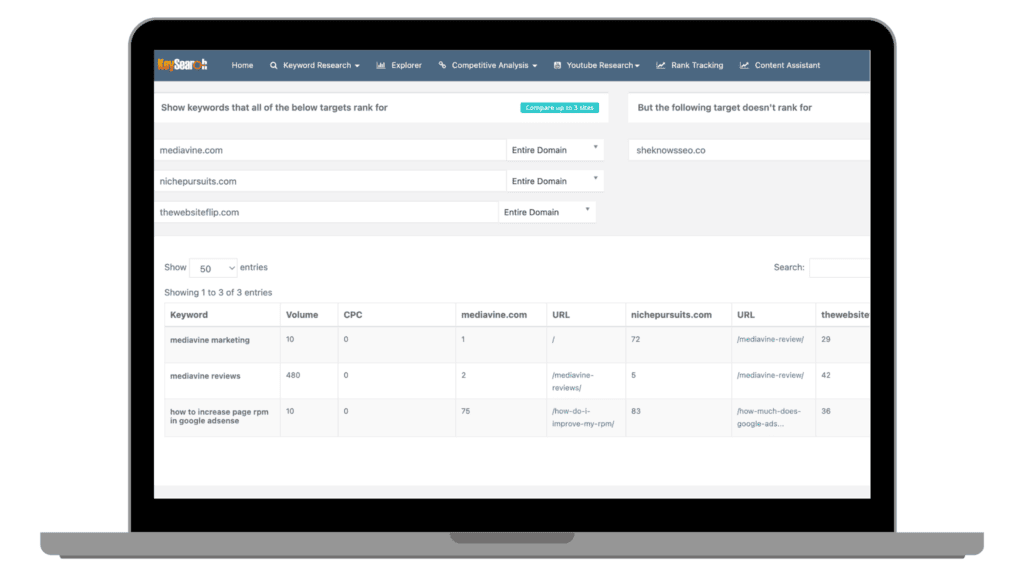Click the Content Assistant chart icon
Viewport: 1024px width, 576px height.
(744, 65)
